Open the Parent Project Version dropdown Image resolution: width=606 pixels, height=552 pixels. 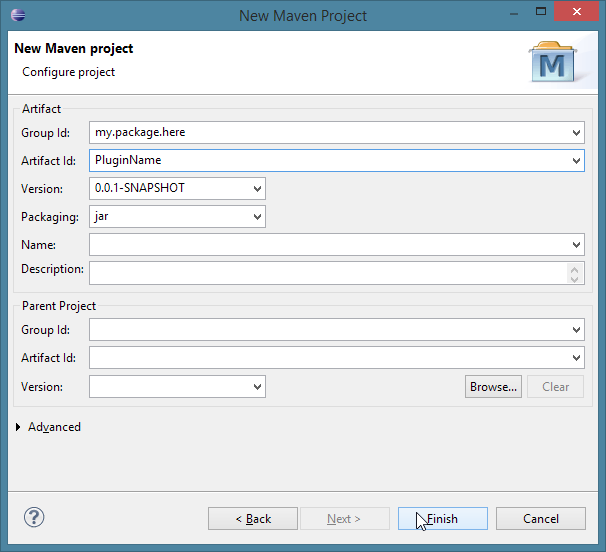pos(258,386)
